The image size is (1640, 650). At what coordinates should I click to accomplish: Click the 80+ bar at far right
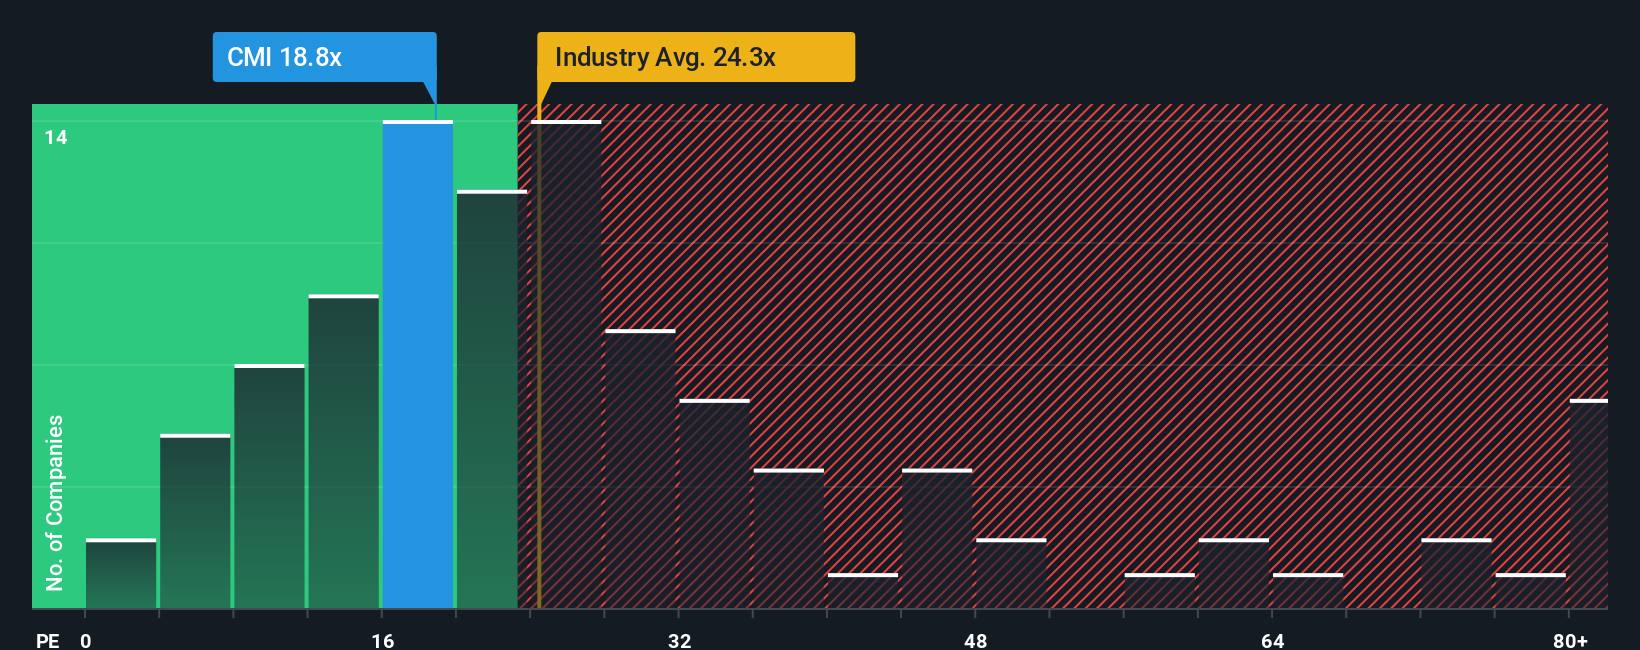tap(1589, 504)
